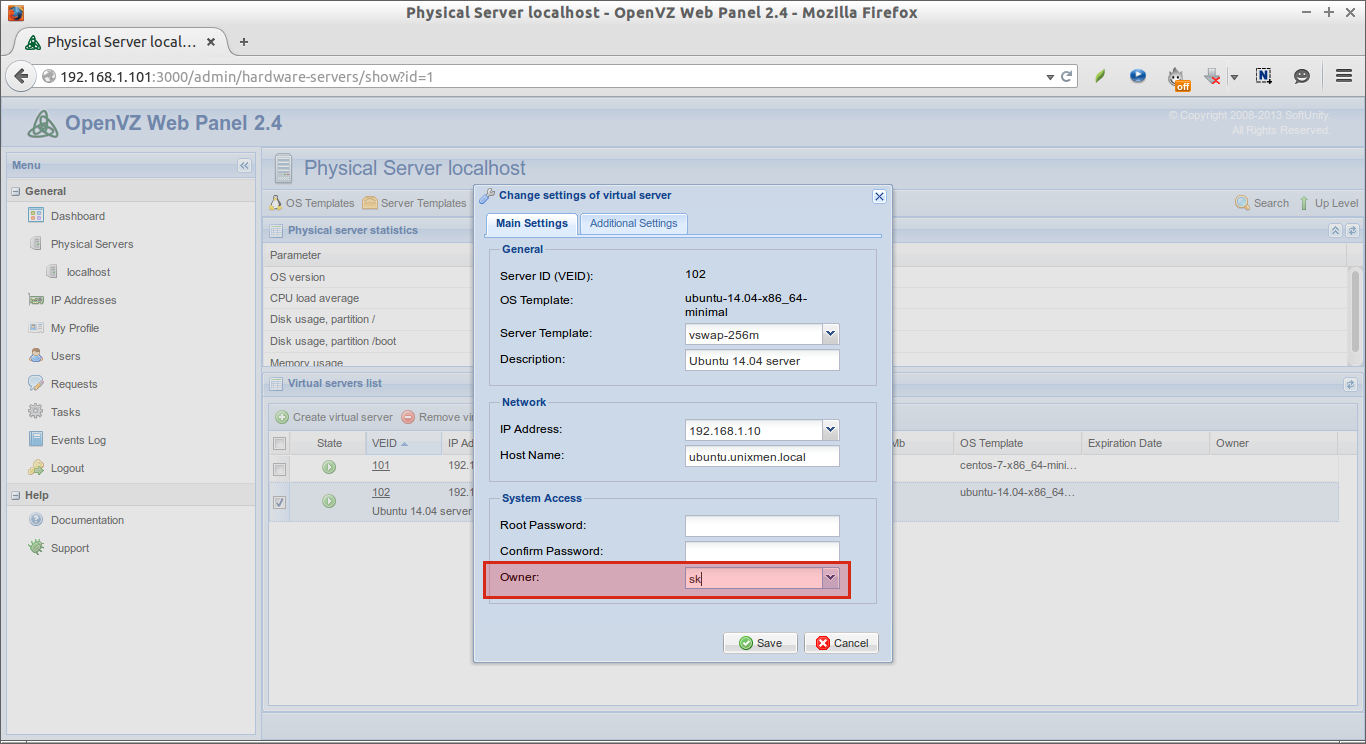1366x744 pixels.
Task: Open the Server Template dropdown arrow
Action: pyautogui.click(x=830, y=334)
